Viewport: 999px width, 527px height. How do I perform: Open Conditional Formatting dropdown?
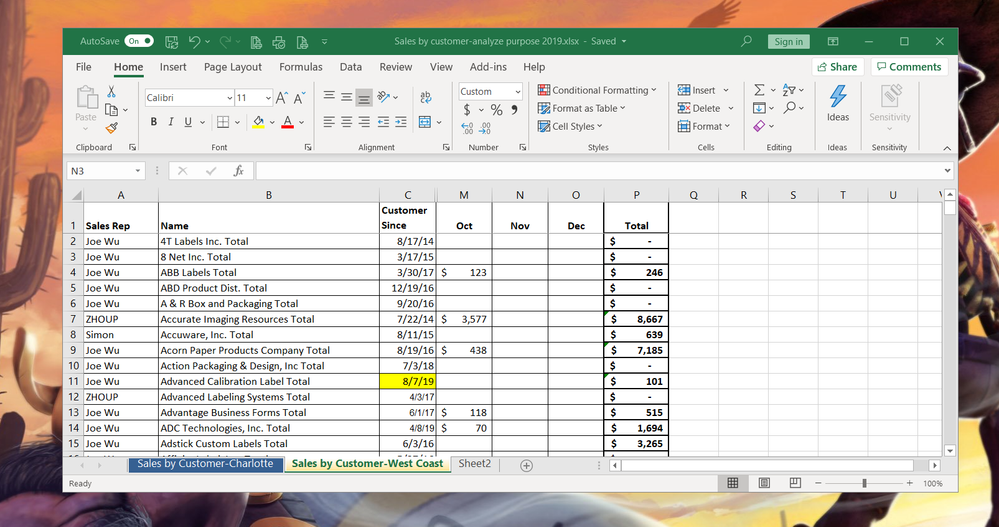pos(597,90)
